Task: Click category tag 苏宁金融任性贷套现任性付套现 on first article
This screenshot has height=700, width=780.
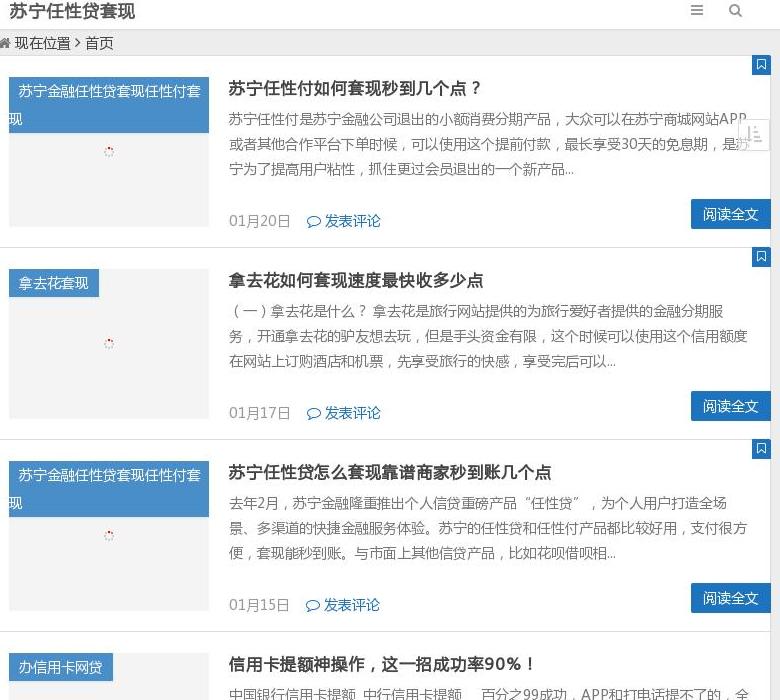Action: coord(109,105)
